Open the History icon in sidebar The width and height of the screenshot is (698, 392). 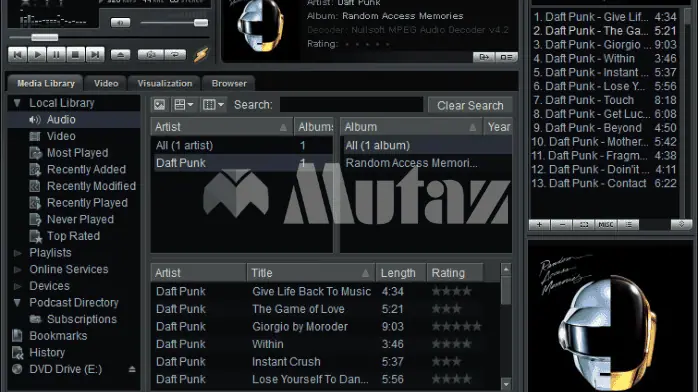(17, 353)
